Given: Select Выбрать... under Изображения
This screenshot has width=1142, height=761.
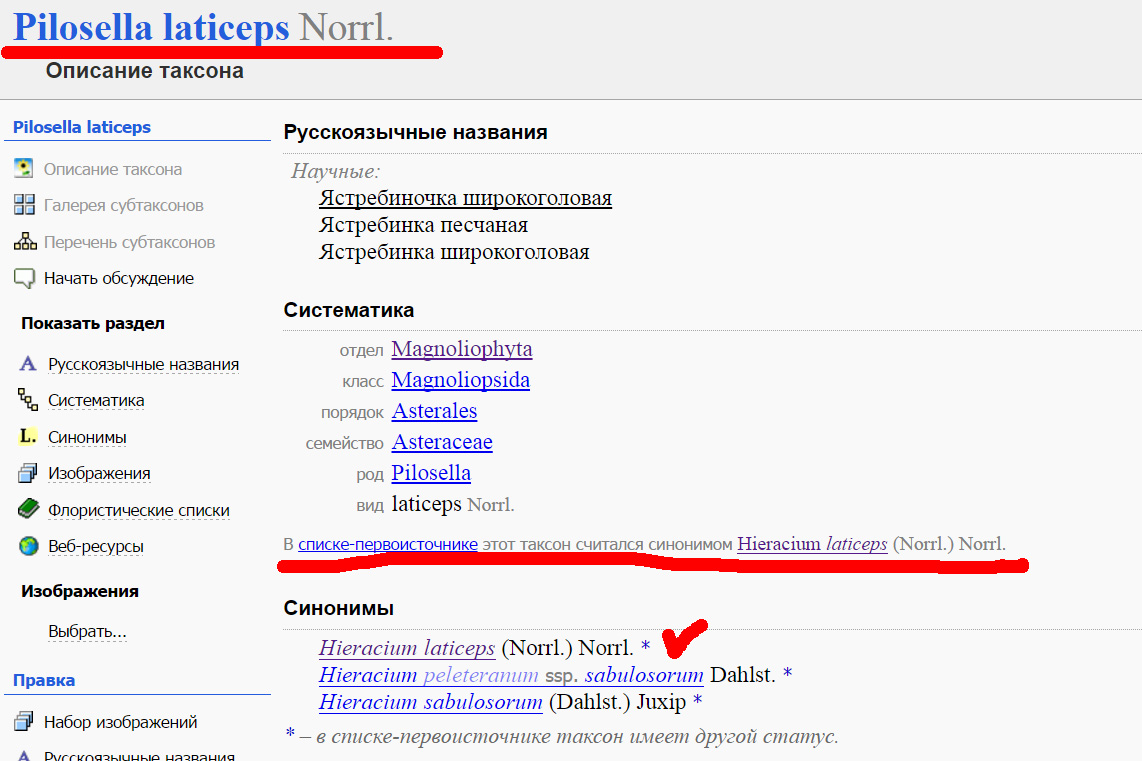Looking at the screenshot, I should point(87,632).
